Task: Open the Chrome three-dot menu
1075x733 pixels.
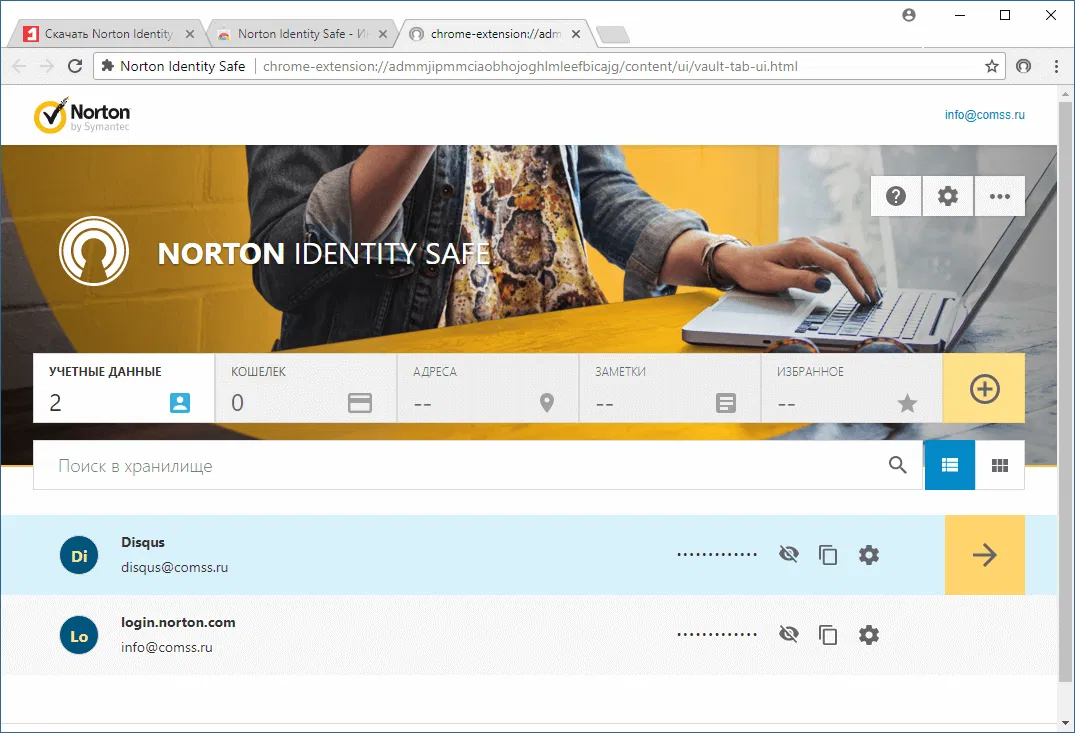Action: pyautogui.click(x=1056, y=66)
